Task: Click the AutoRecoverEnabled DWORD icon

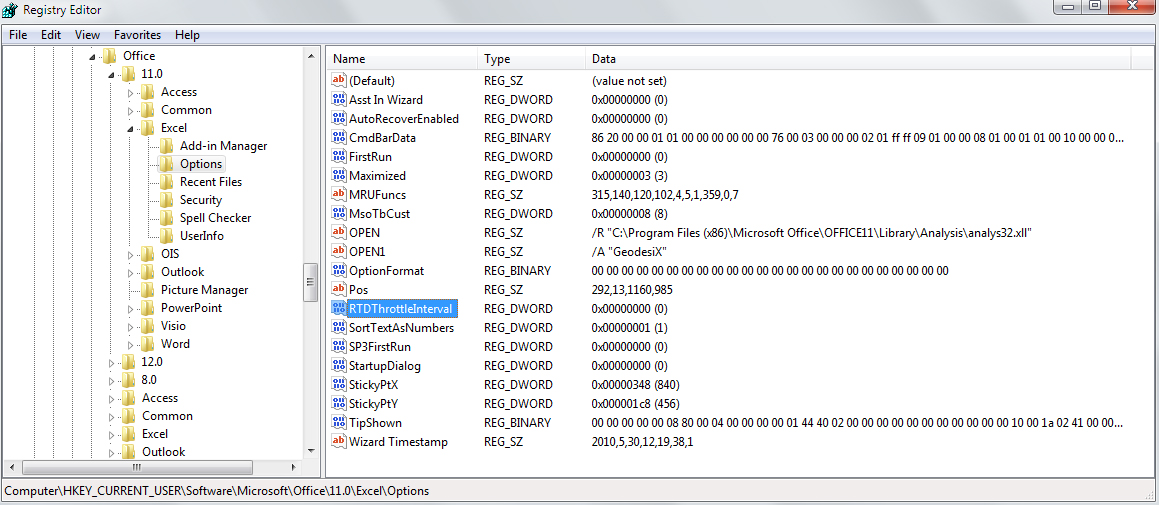Action: pos(339,118)
